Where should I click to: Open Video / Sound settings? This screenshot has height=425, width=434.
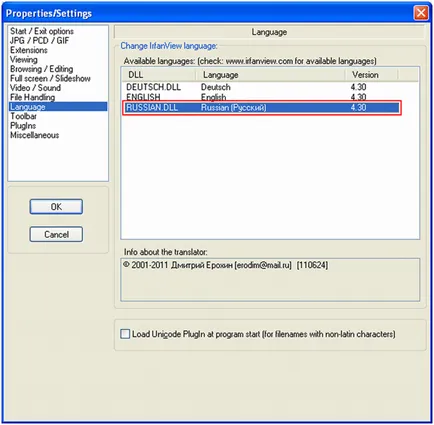(x=35, y=88)
